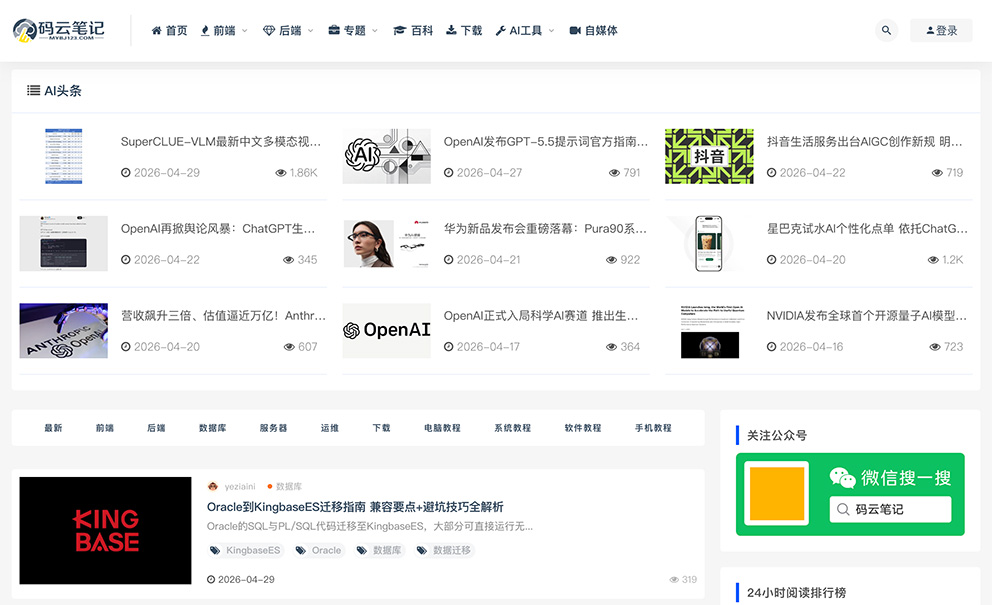
Task: Click the graduation cap icon beside 百科
Action: (x=399, y=30)
